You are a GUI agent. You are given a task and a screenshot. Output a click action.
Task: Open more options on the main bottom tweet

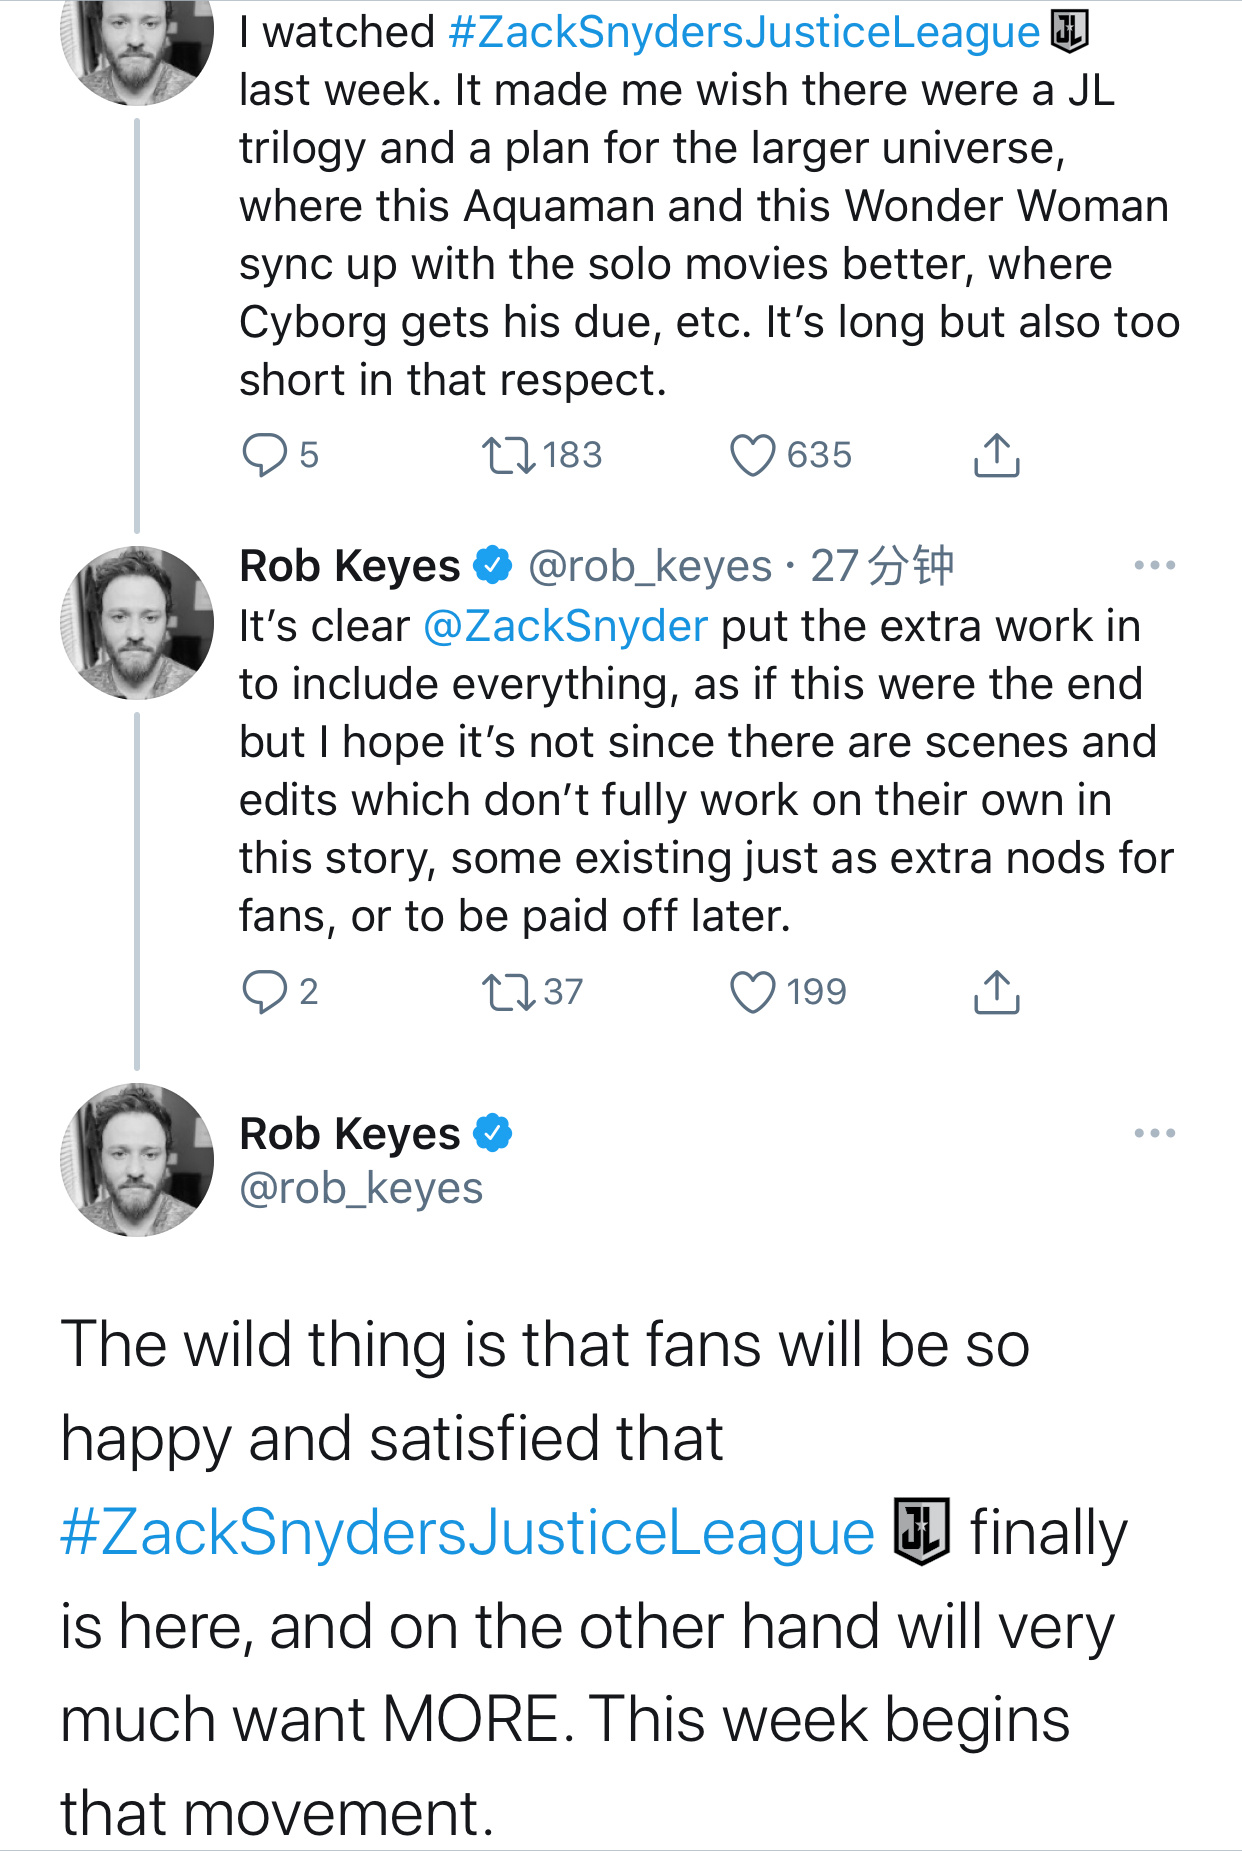tap(1154, 1133)
